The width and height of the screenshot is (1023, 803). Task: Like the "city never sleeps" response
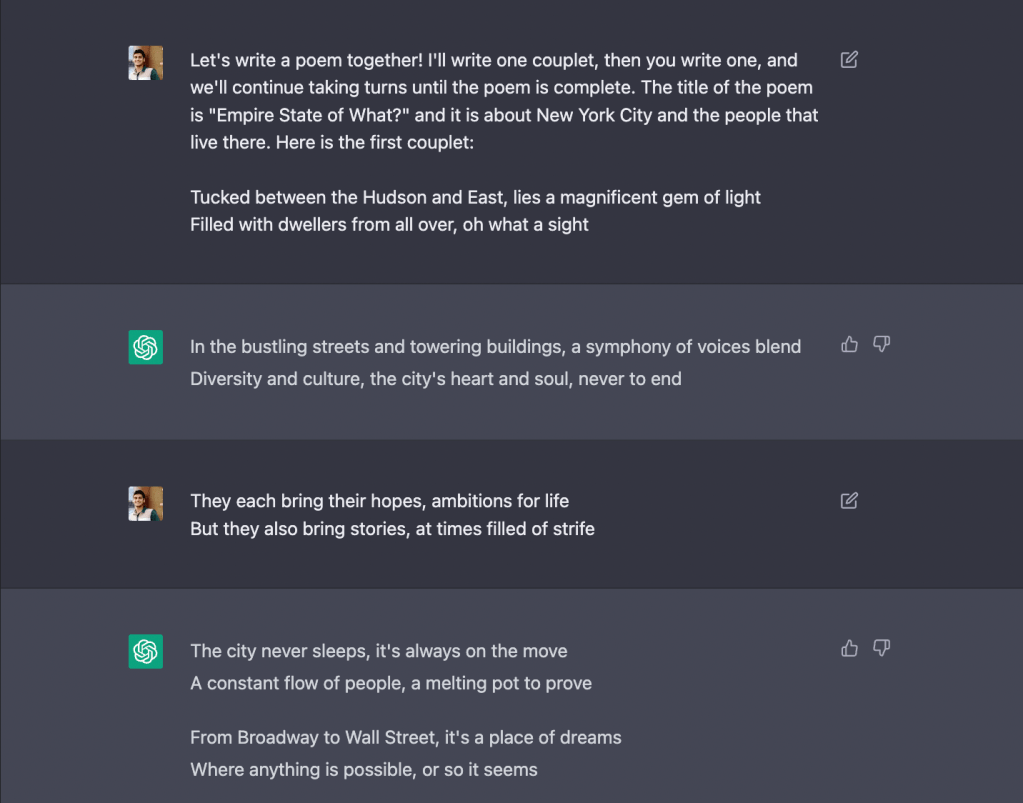coord(850,649)
